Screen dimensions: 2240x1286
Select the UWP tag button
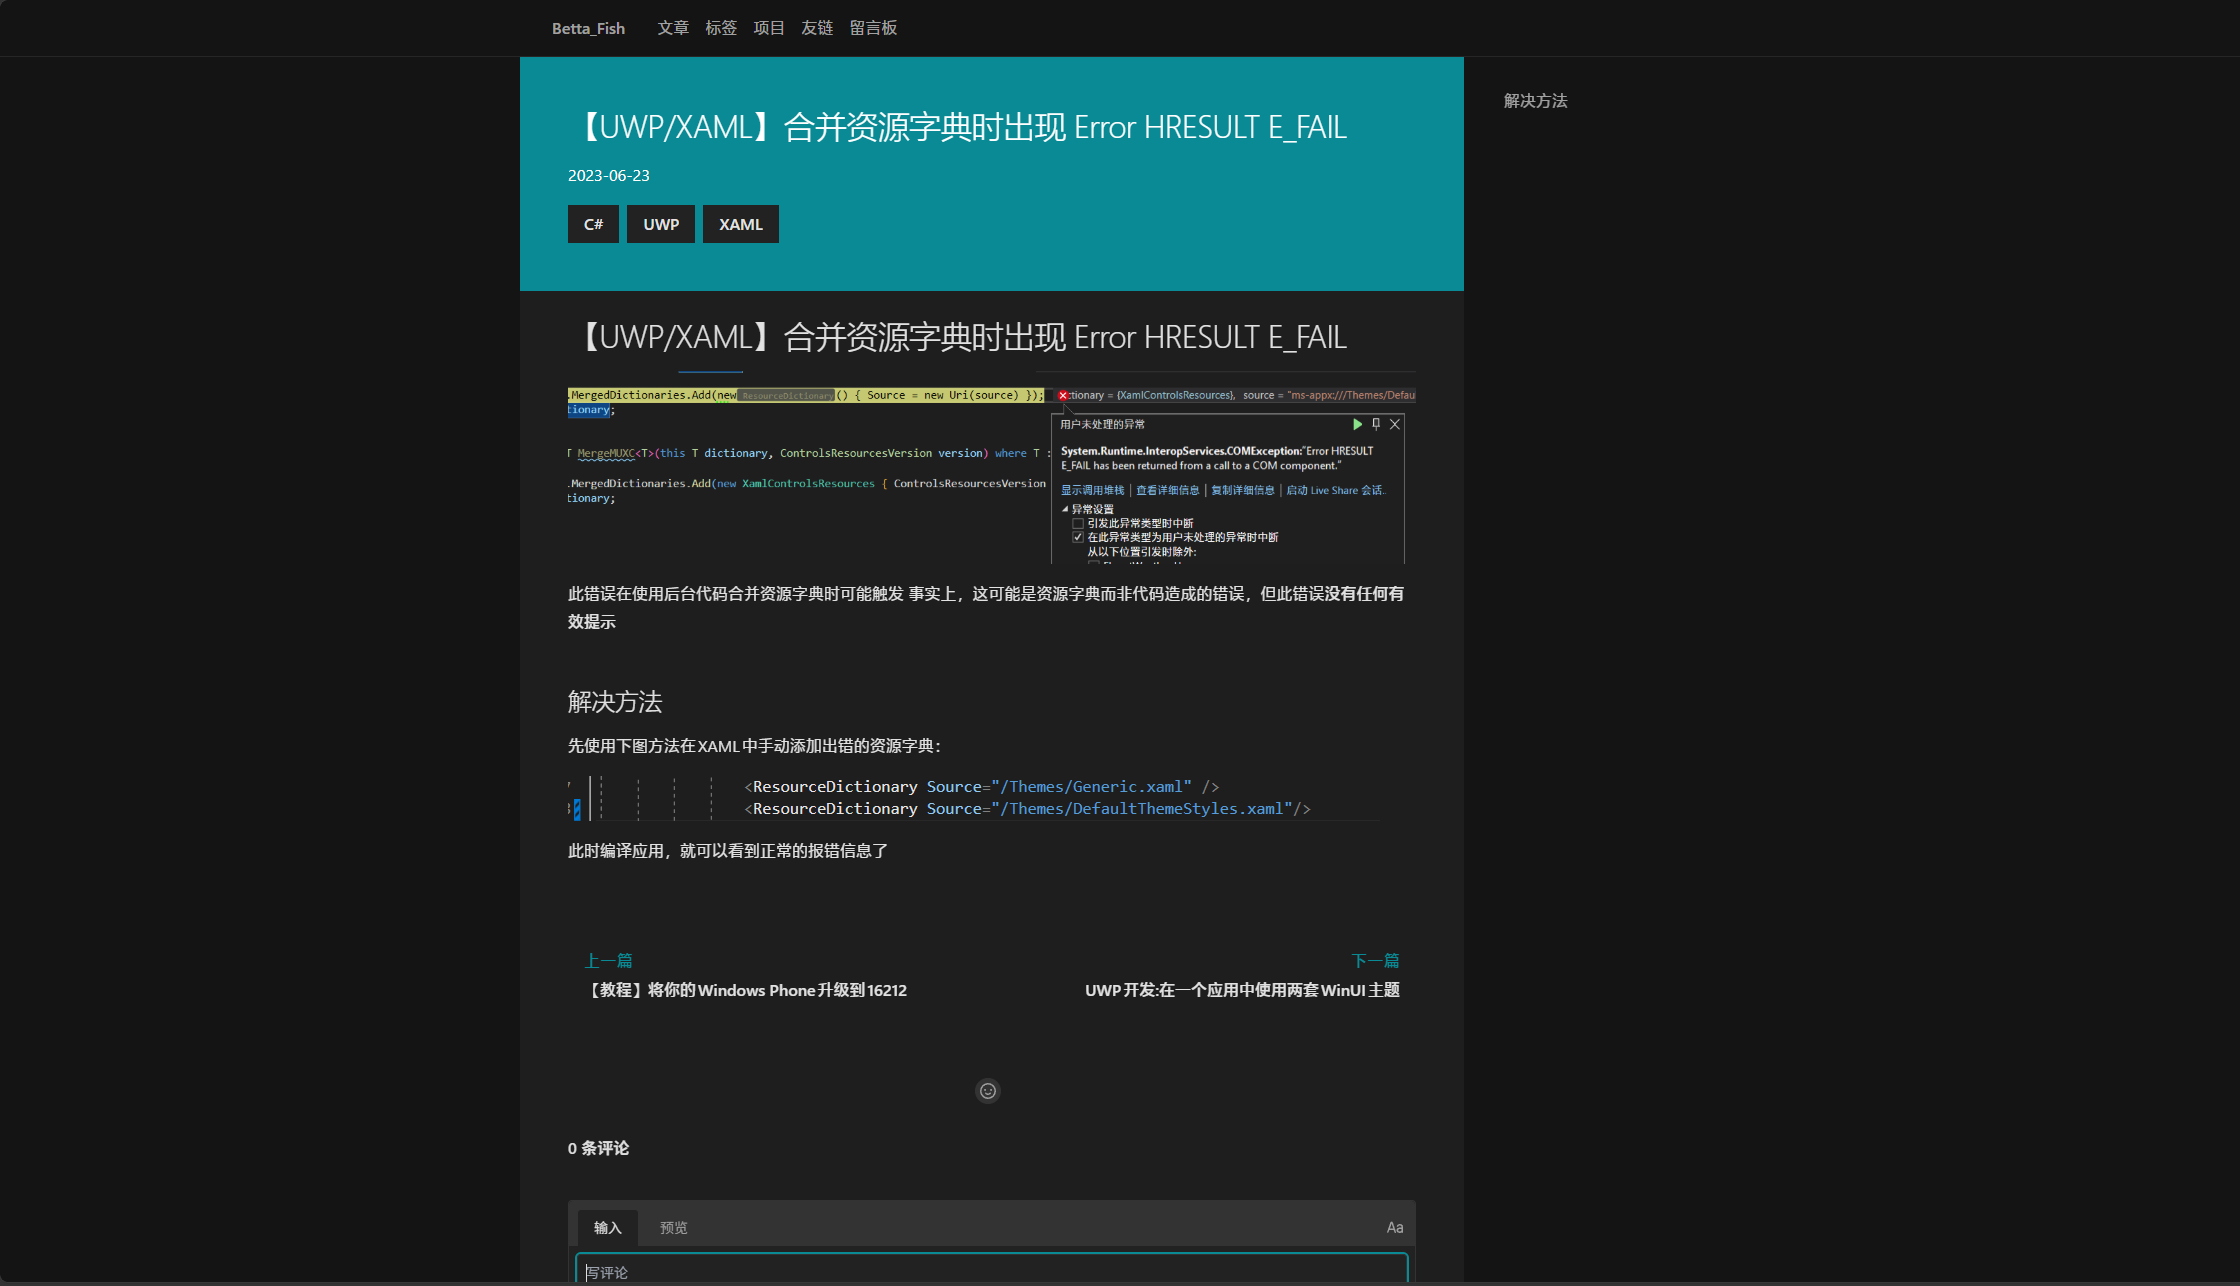coord(661,224)
